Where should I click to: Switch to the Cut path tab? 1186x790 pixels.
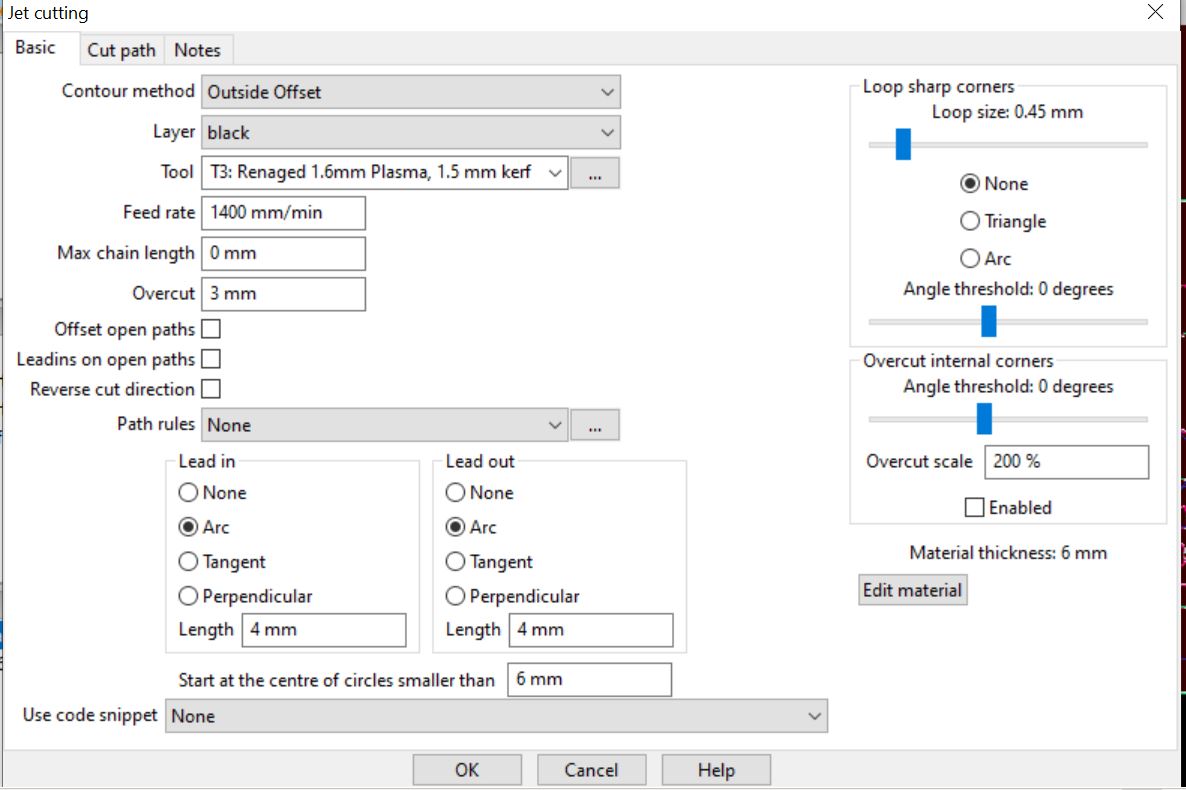[122, 50]
